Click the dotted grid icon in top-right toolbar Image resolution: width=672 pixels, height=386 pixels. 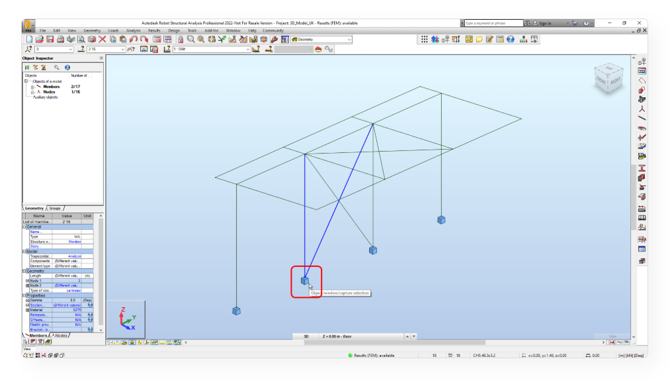pyautogui.click(x=424, y=39)
